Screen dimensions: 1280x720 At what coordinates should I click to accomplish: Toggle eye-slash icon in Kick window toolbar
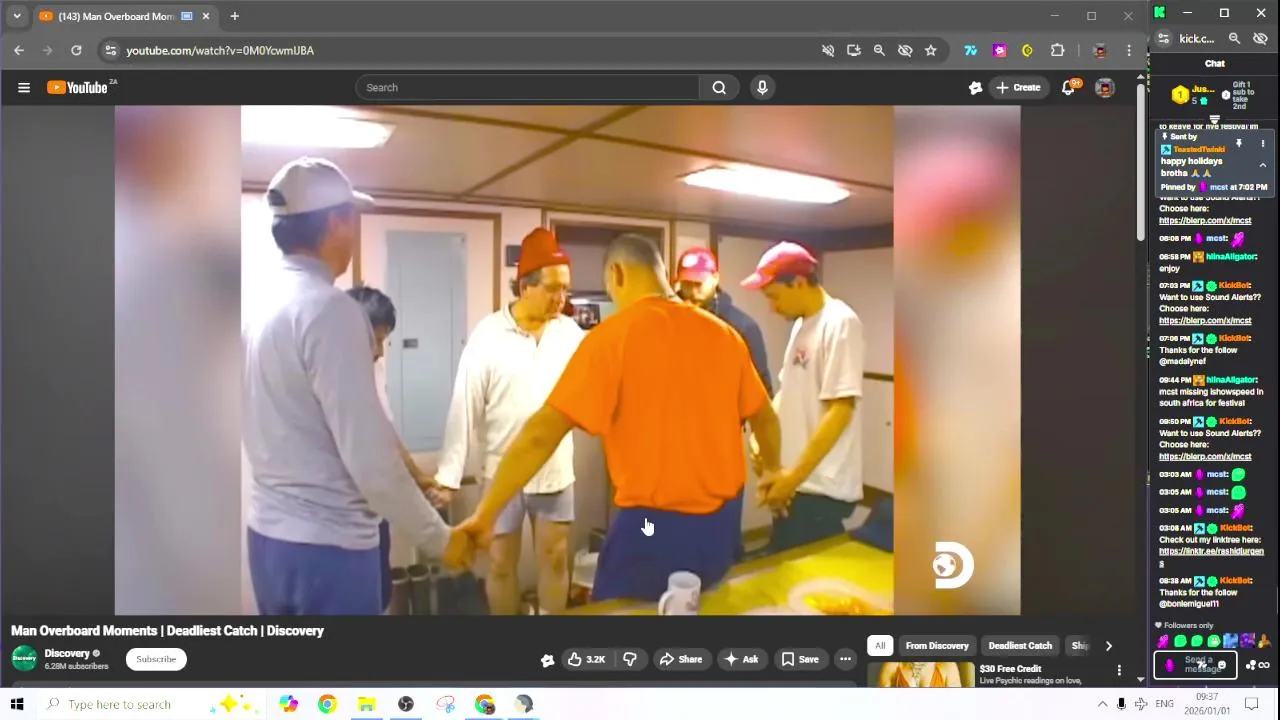pos(1260,39)
